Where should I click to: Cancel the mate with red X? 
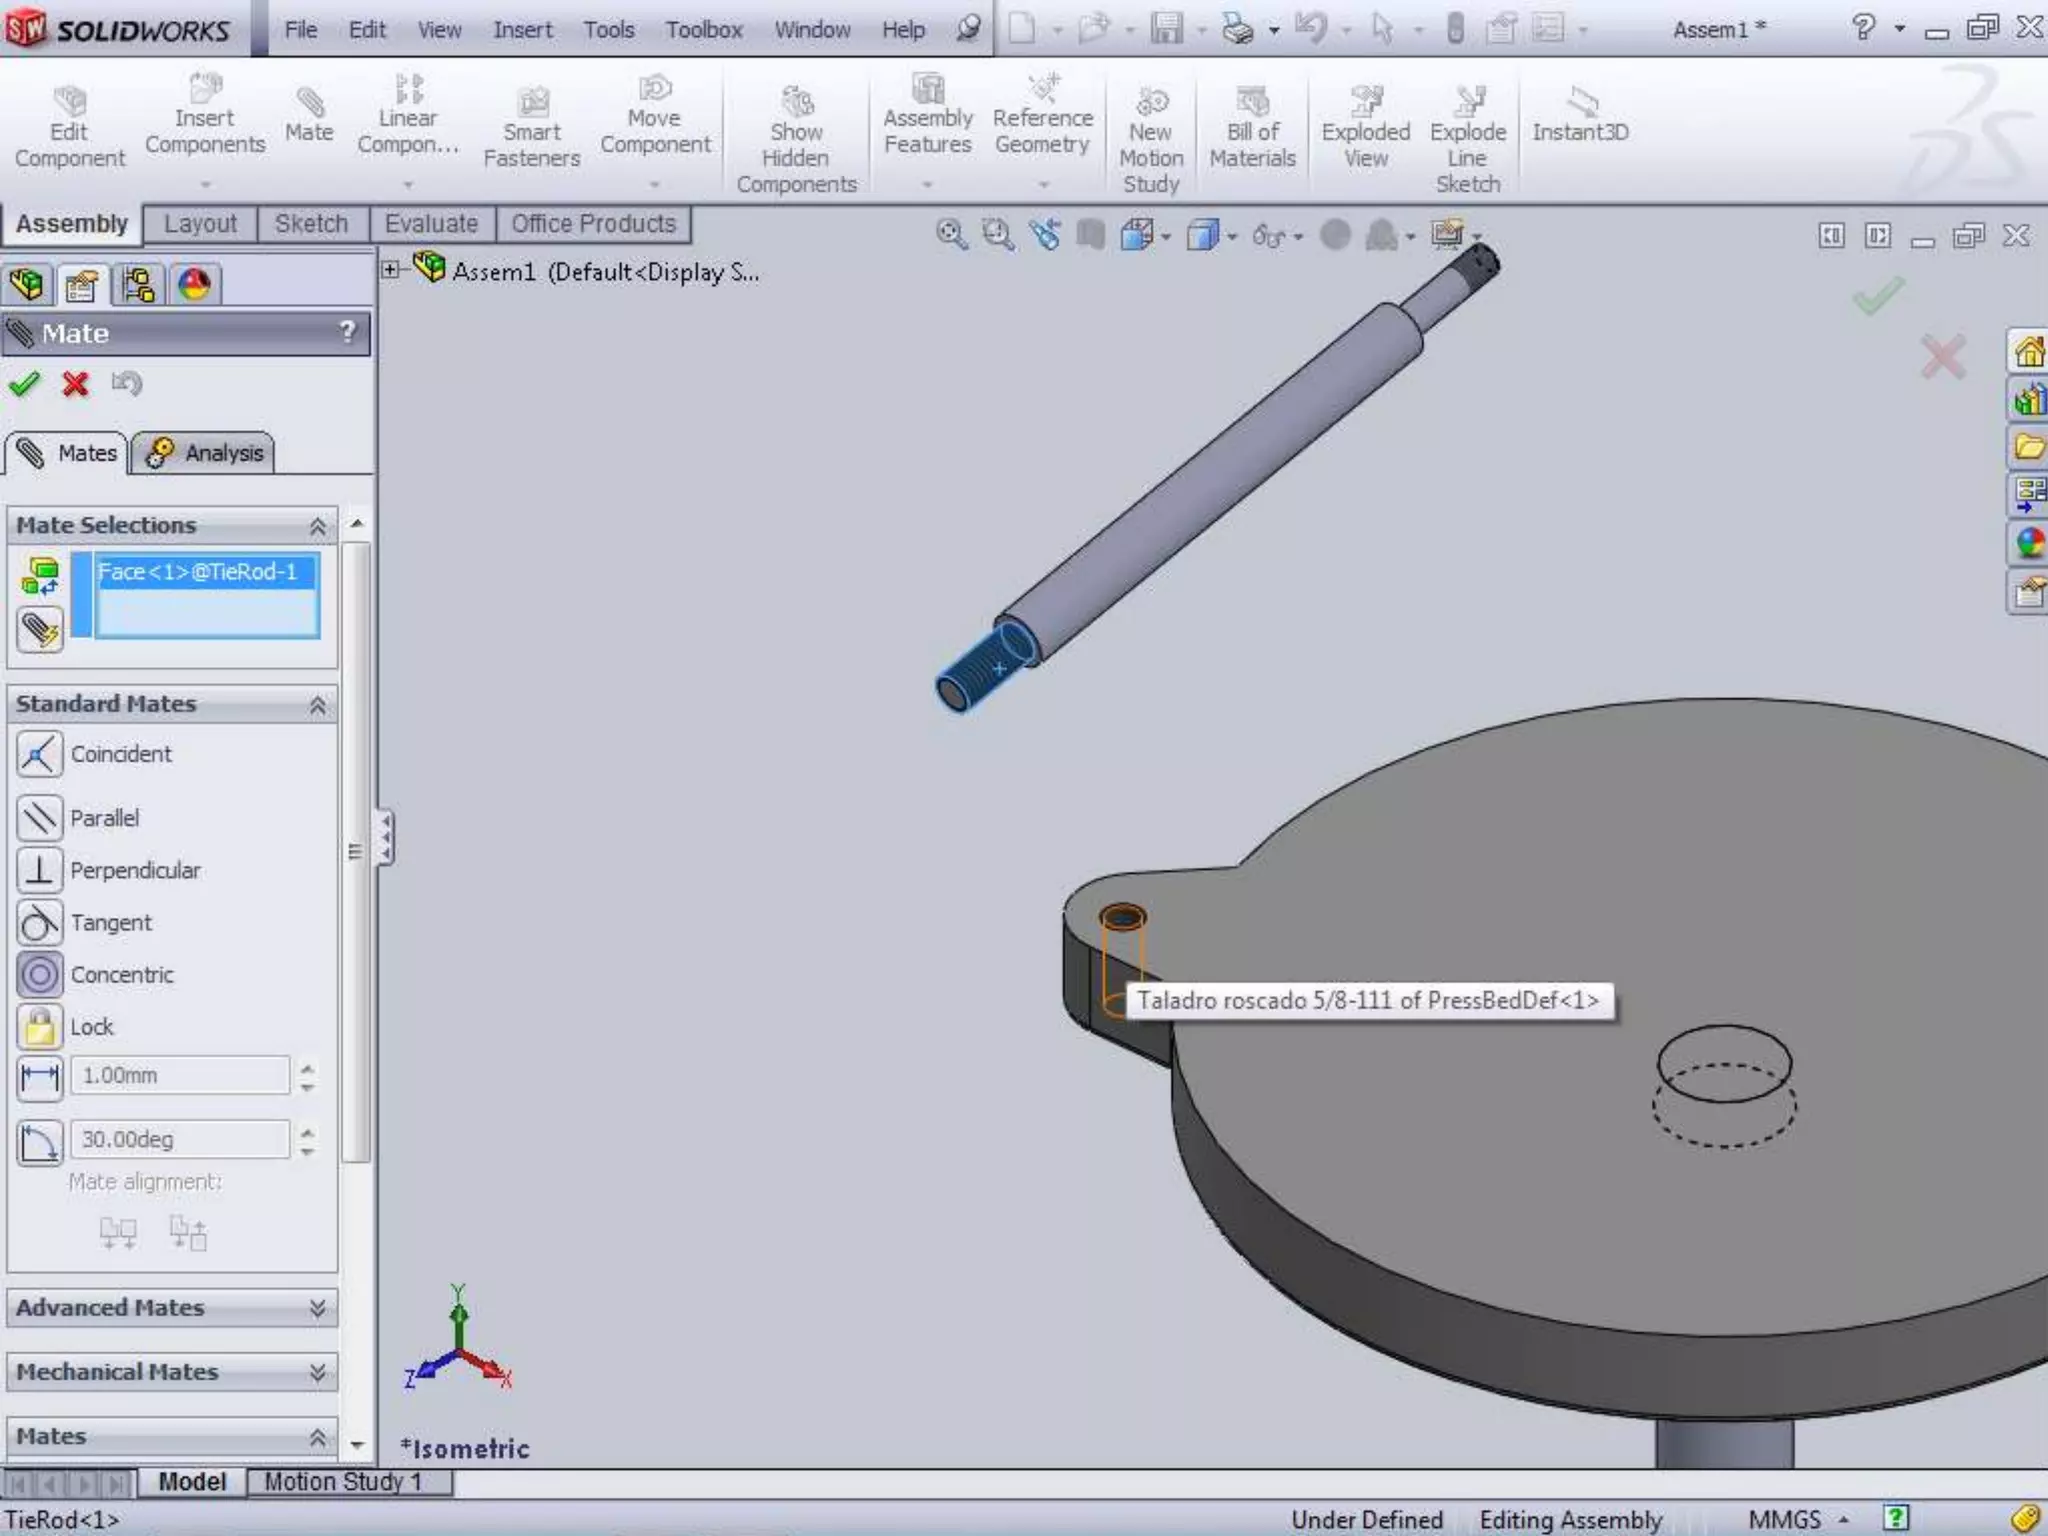[75, 384]
